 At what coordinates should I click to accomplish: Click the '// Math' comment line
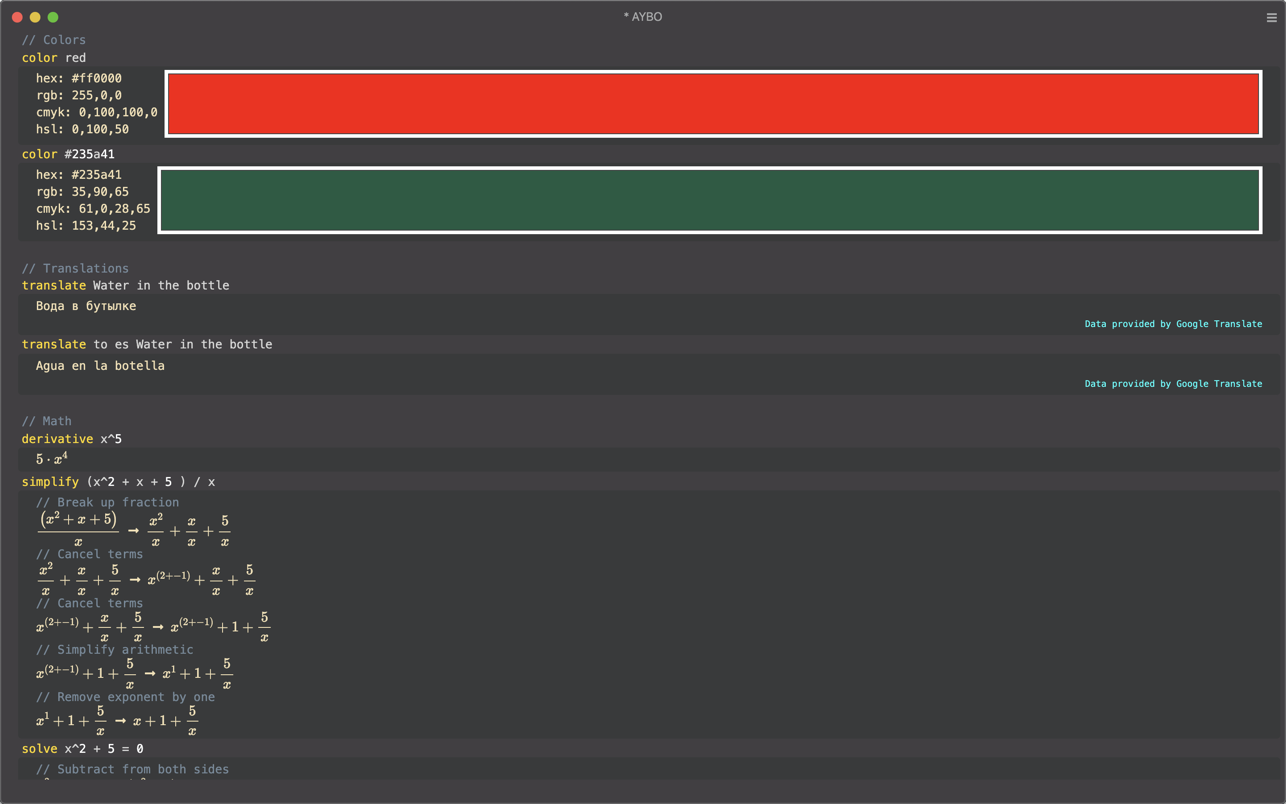pos(47,421)
